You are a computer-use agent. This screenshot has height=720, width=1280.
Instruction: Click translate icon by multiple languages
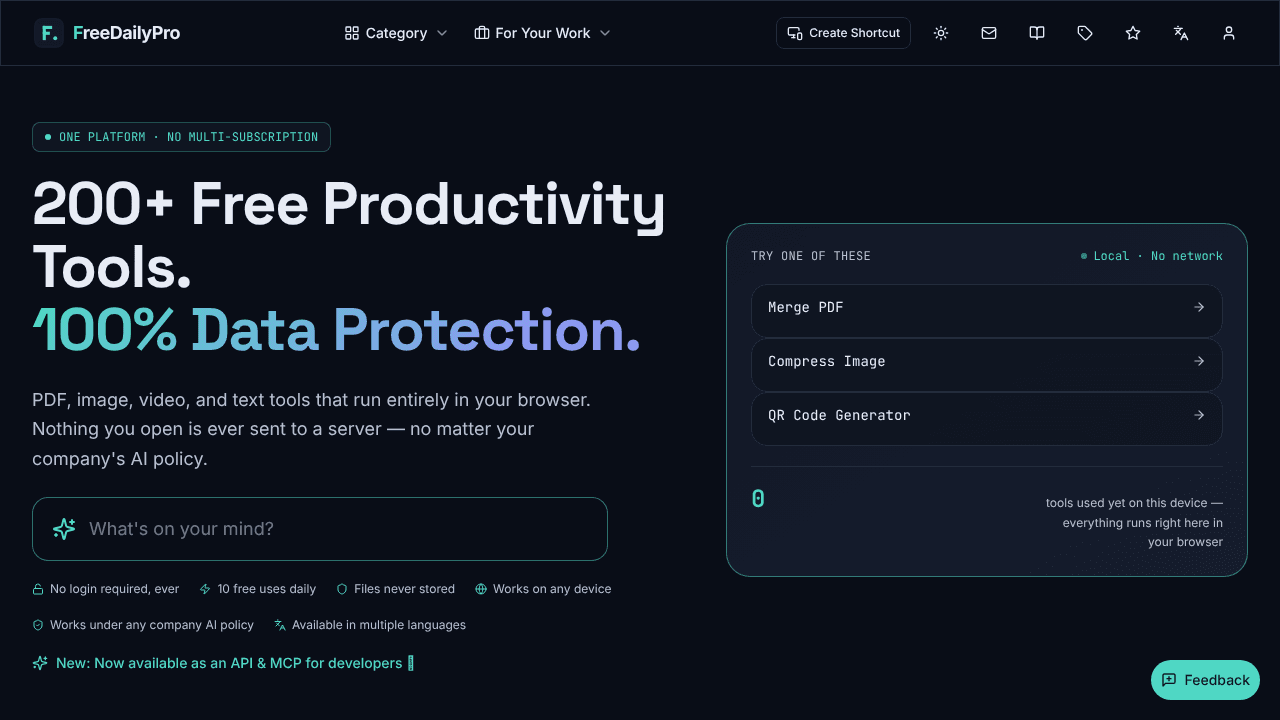(280, 625)
